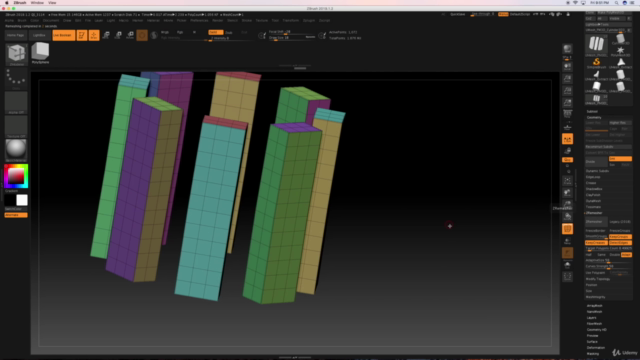The image size is (640, 360).
Task: Open the Preferences menu
Action: click(199, 20)
